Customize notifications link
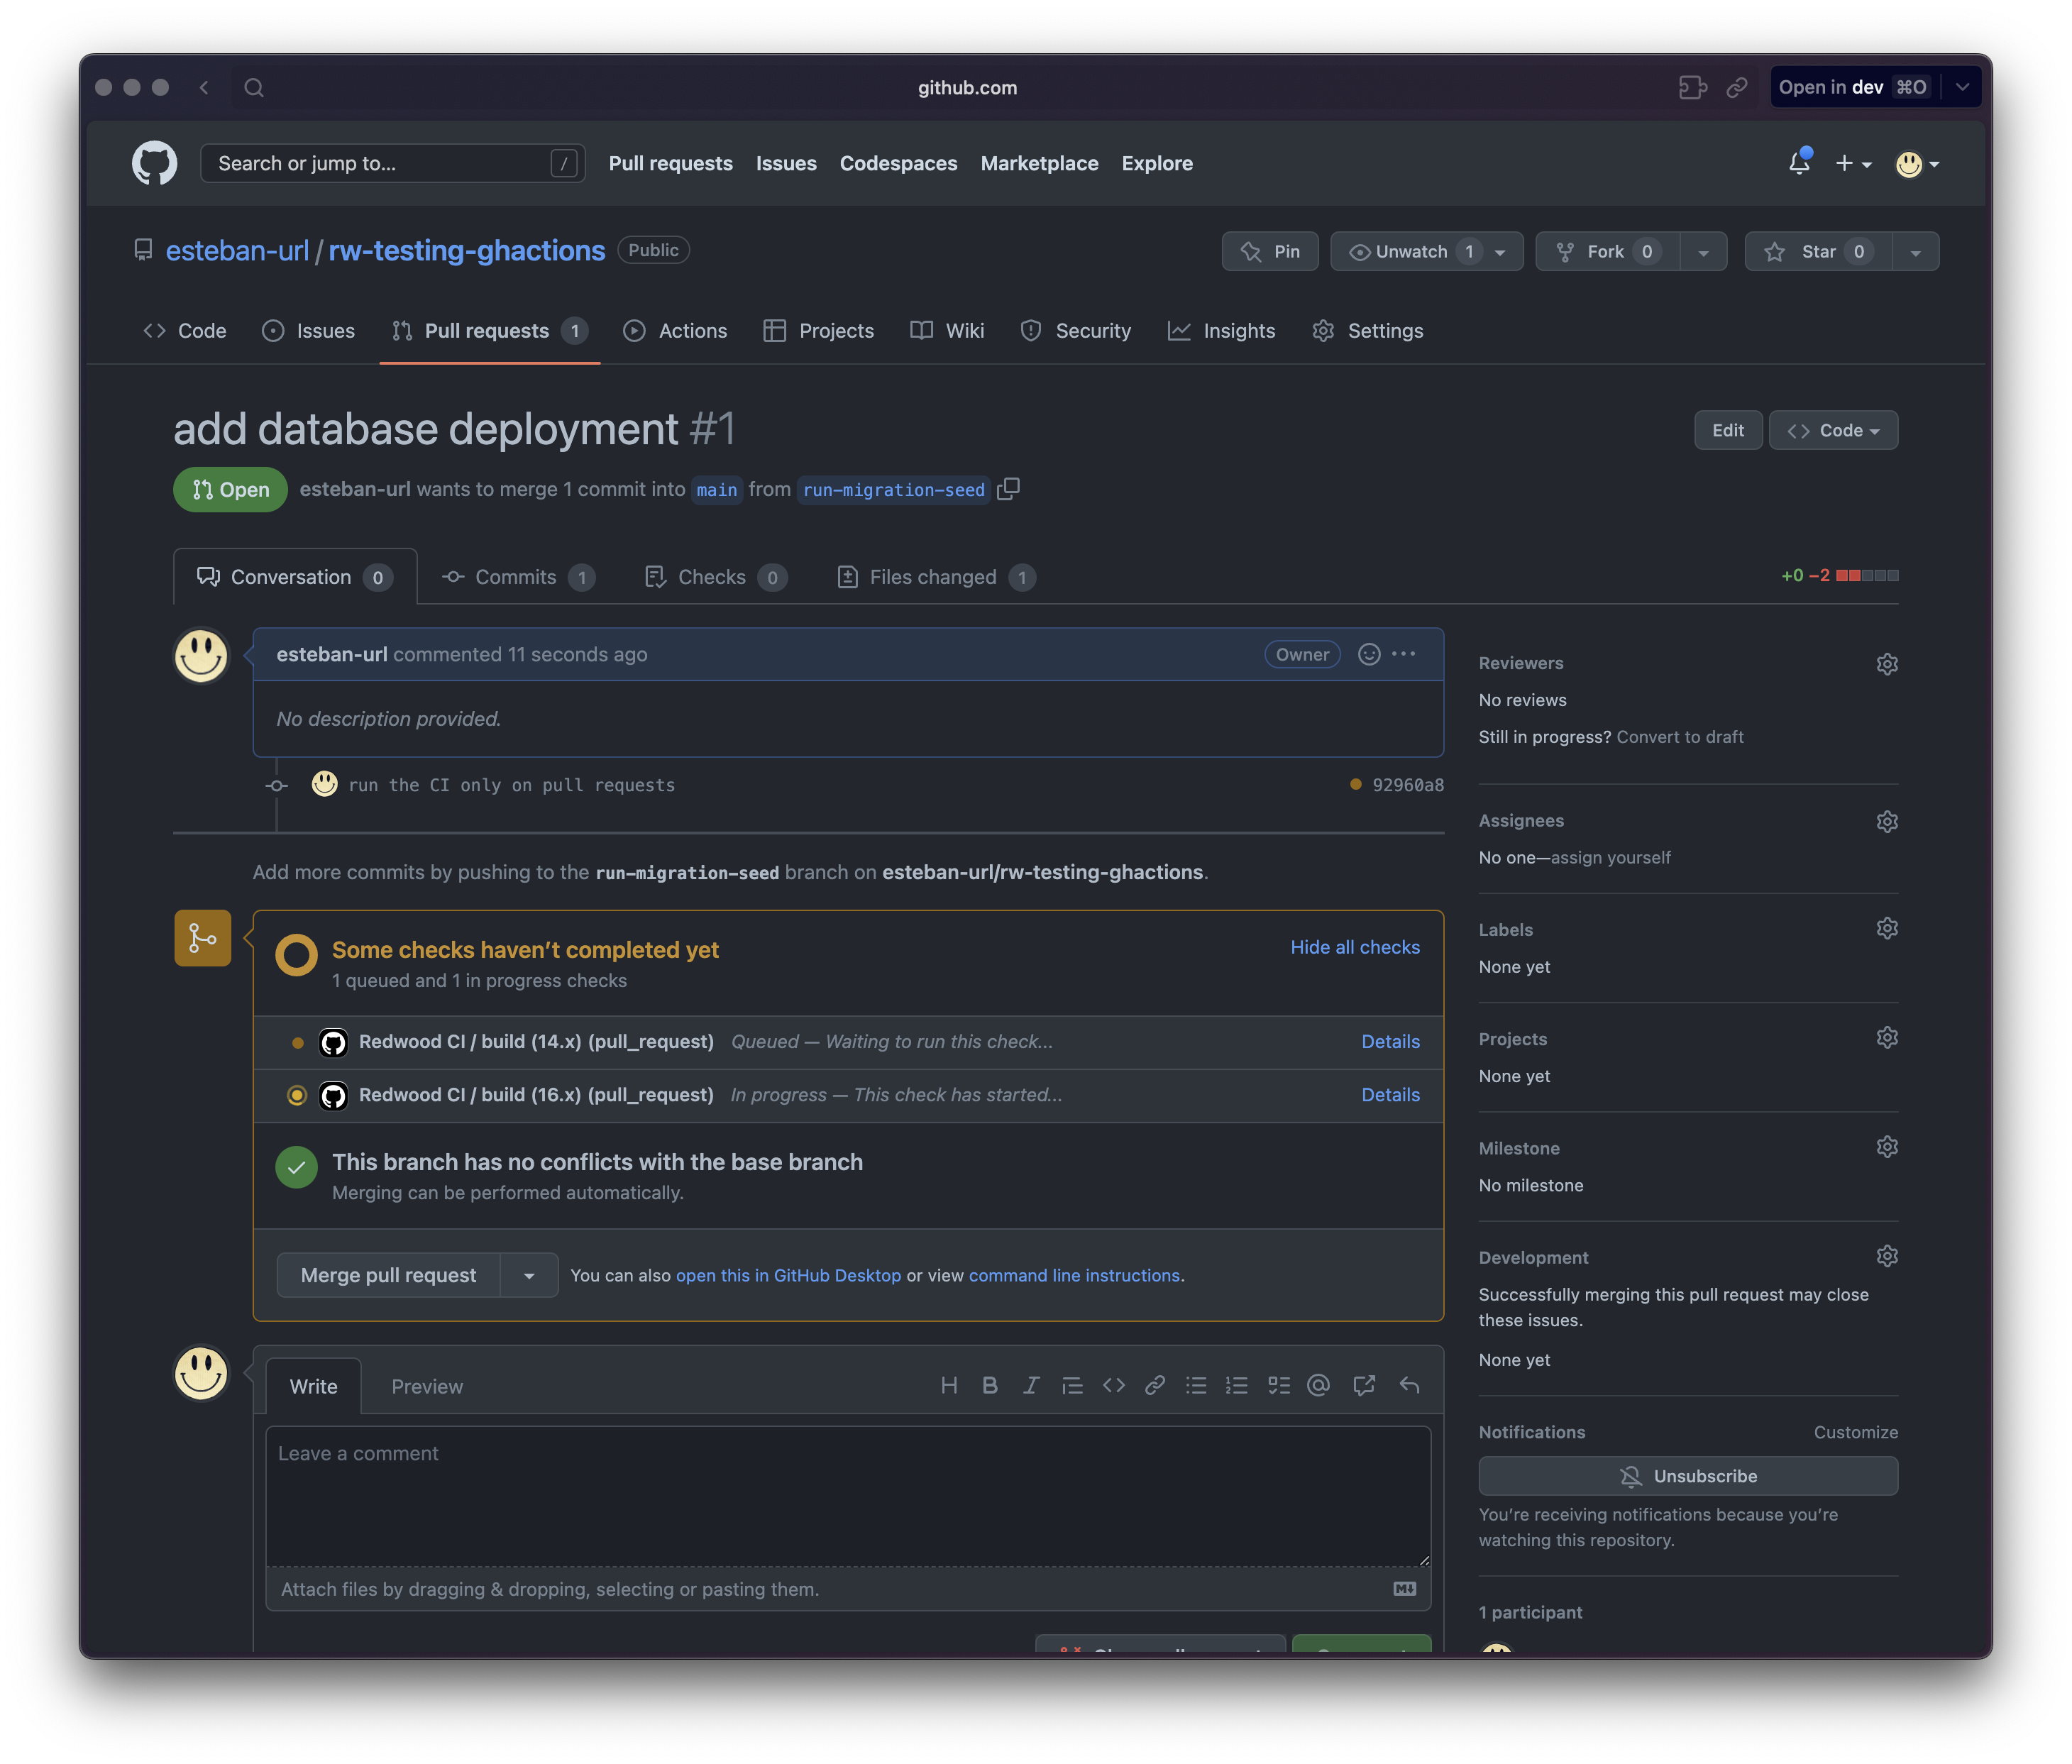This screenshot has height=1764, width=2072. [1855, 1432]
